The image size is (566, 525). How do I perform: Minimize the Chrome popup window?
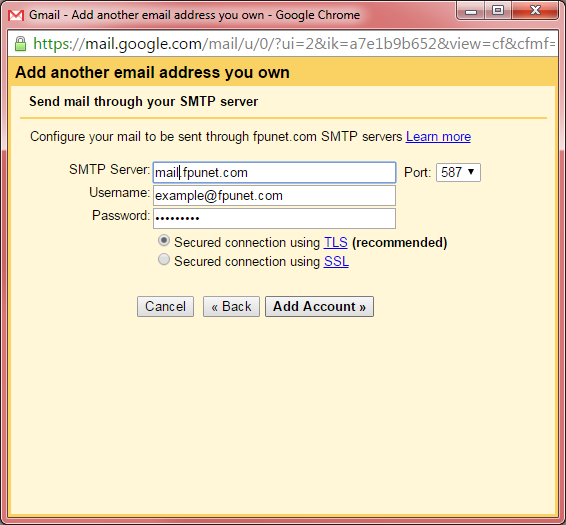coord(471,11)
